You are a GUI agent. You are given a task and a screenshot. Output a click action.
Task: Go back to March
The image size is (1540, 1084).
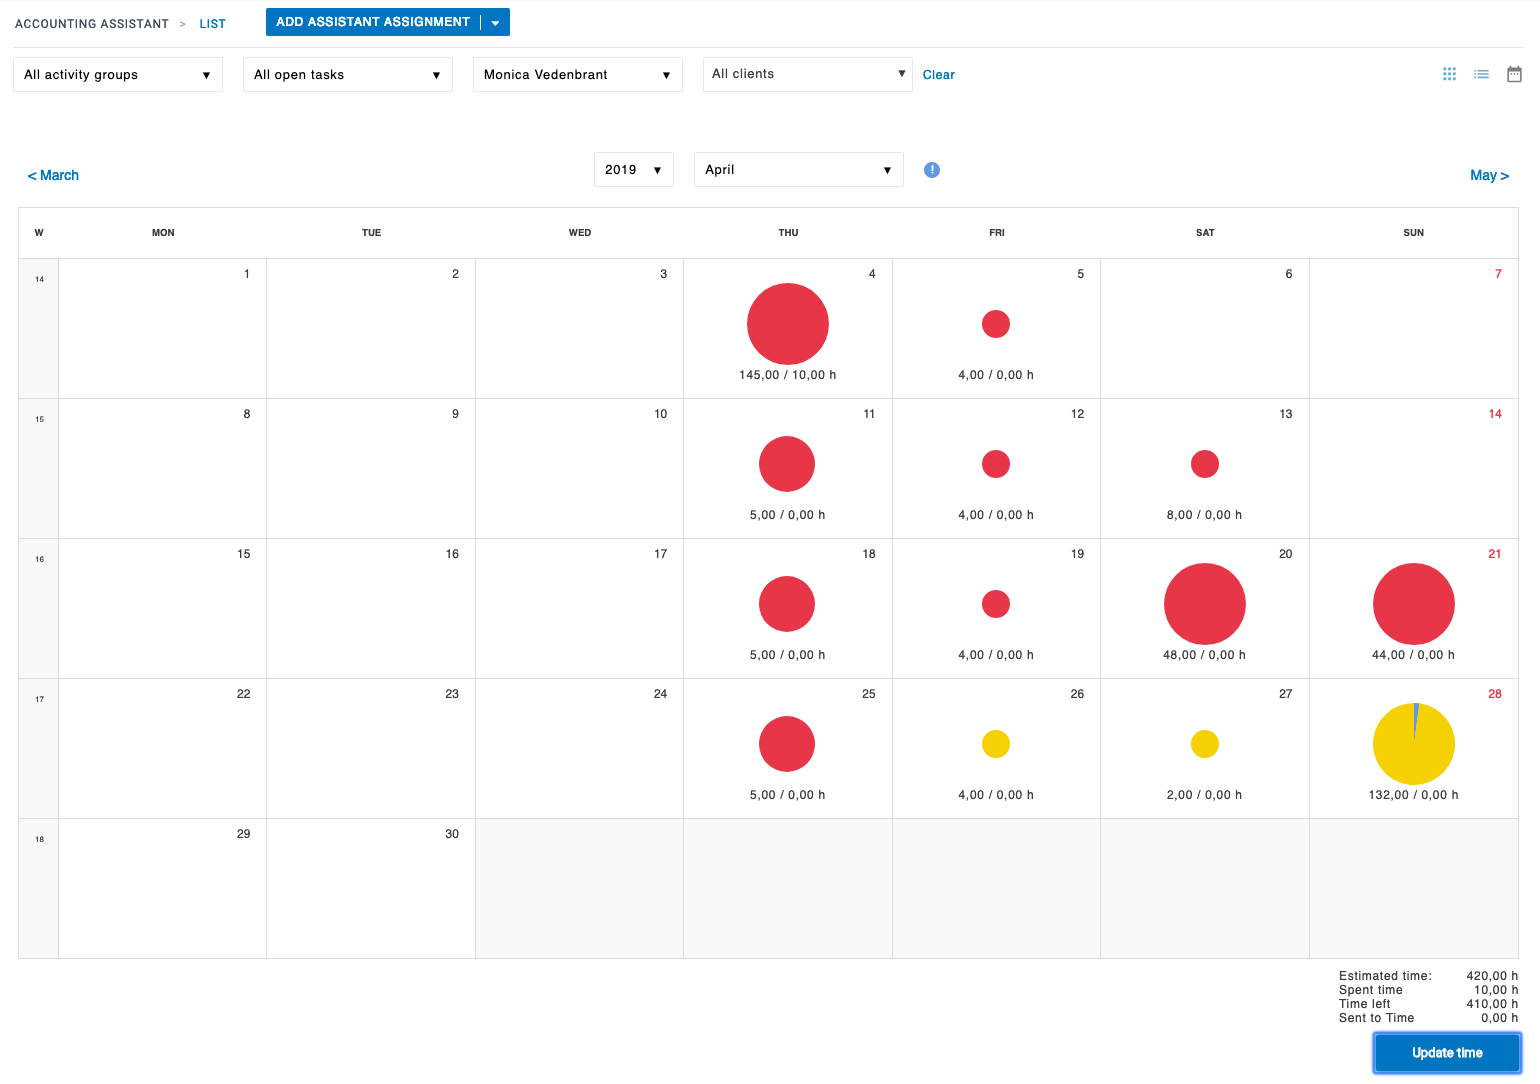tap(53, 175)
